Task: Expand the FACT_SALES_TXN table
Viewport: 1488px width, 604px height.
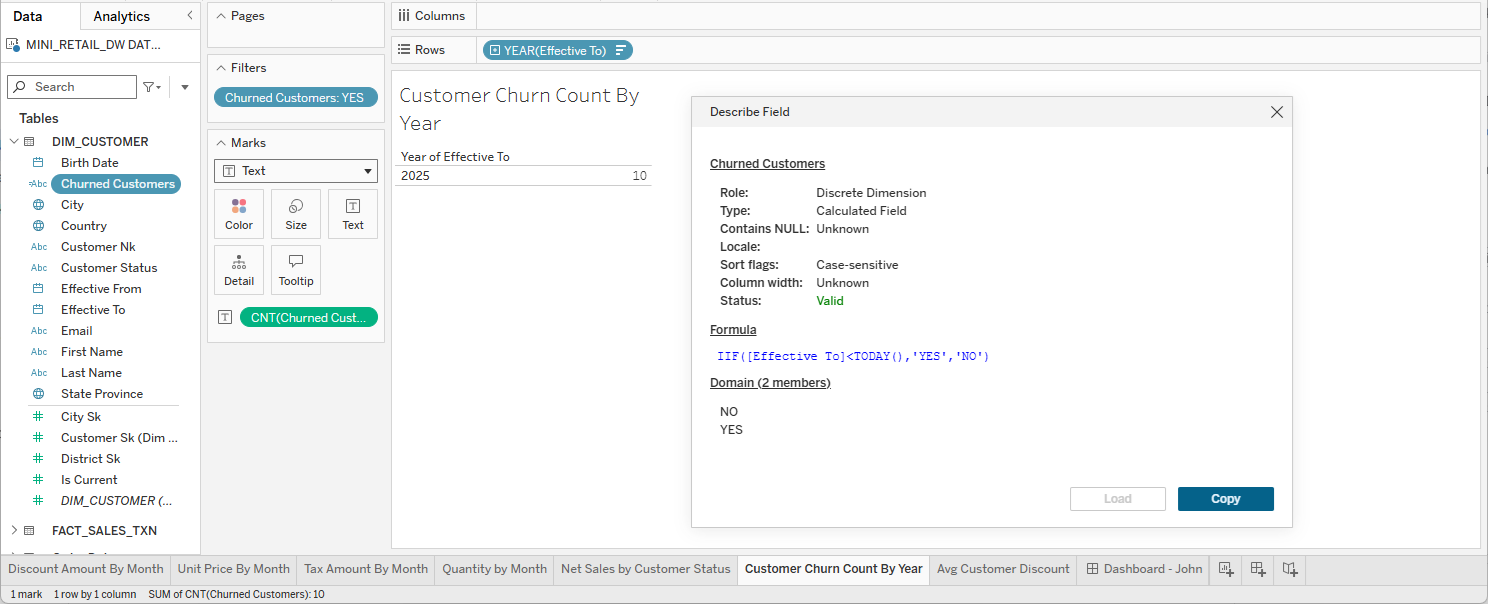Action: click(13, 531)
